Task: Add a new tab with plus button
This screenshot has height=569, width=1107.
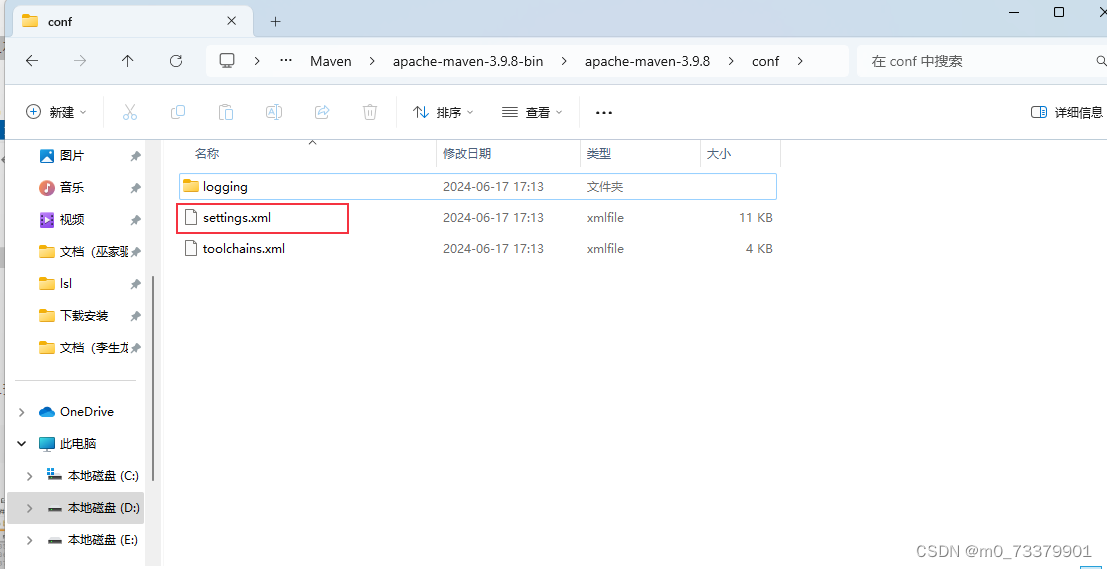Action: pyautogui.click(x=275, y=21)
